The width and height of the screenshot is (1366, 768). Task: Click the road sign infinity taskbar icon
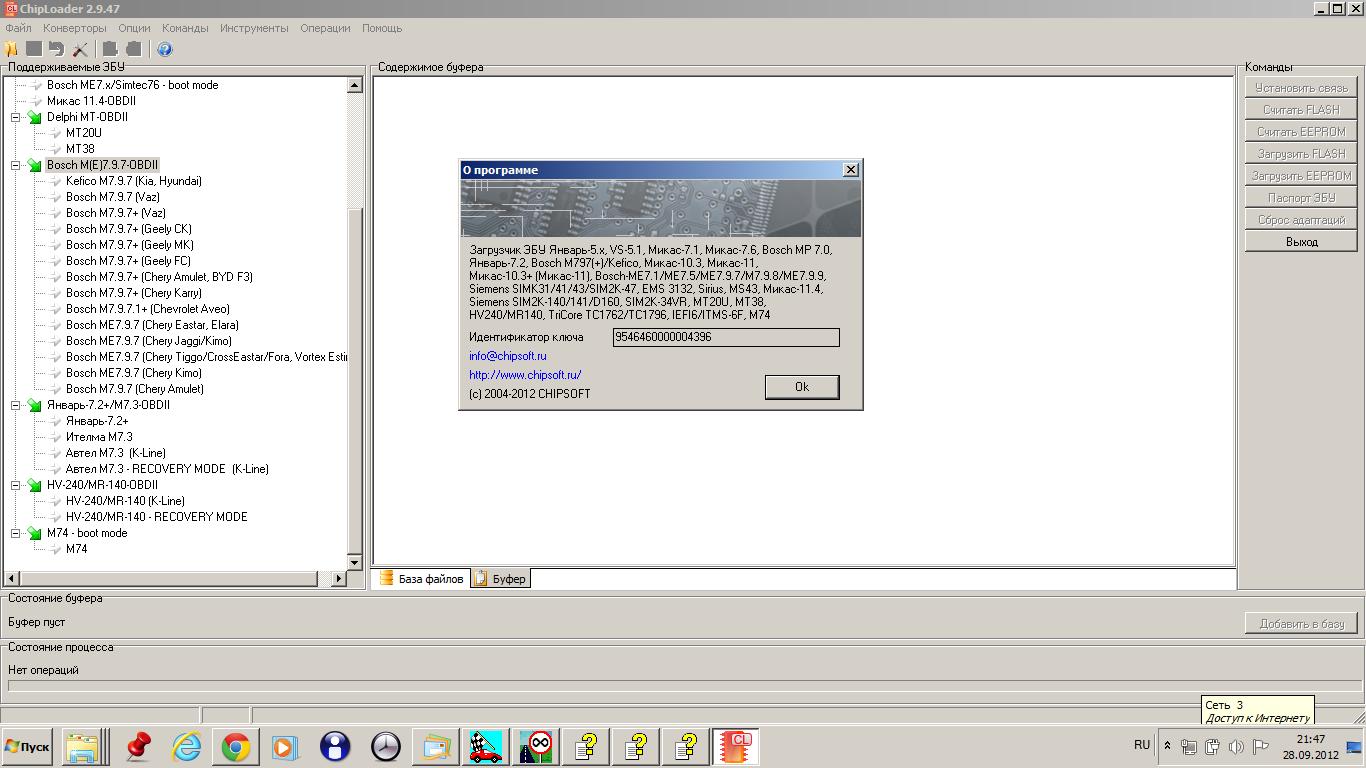(537, 747)
